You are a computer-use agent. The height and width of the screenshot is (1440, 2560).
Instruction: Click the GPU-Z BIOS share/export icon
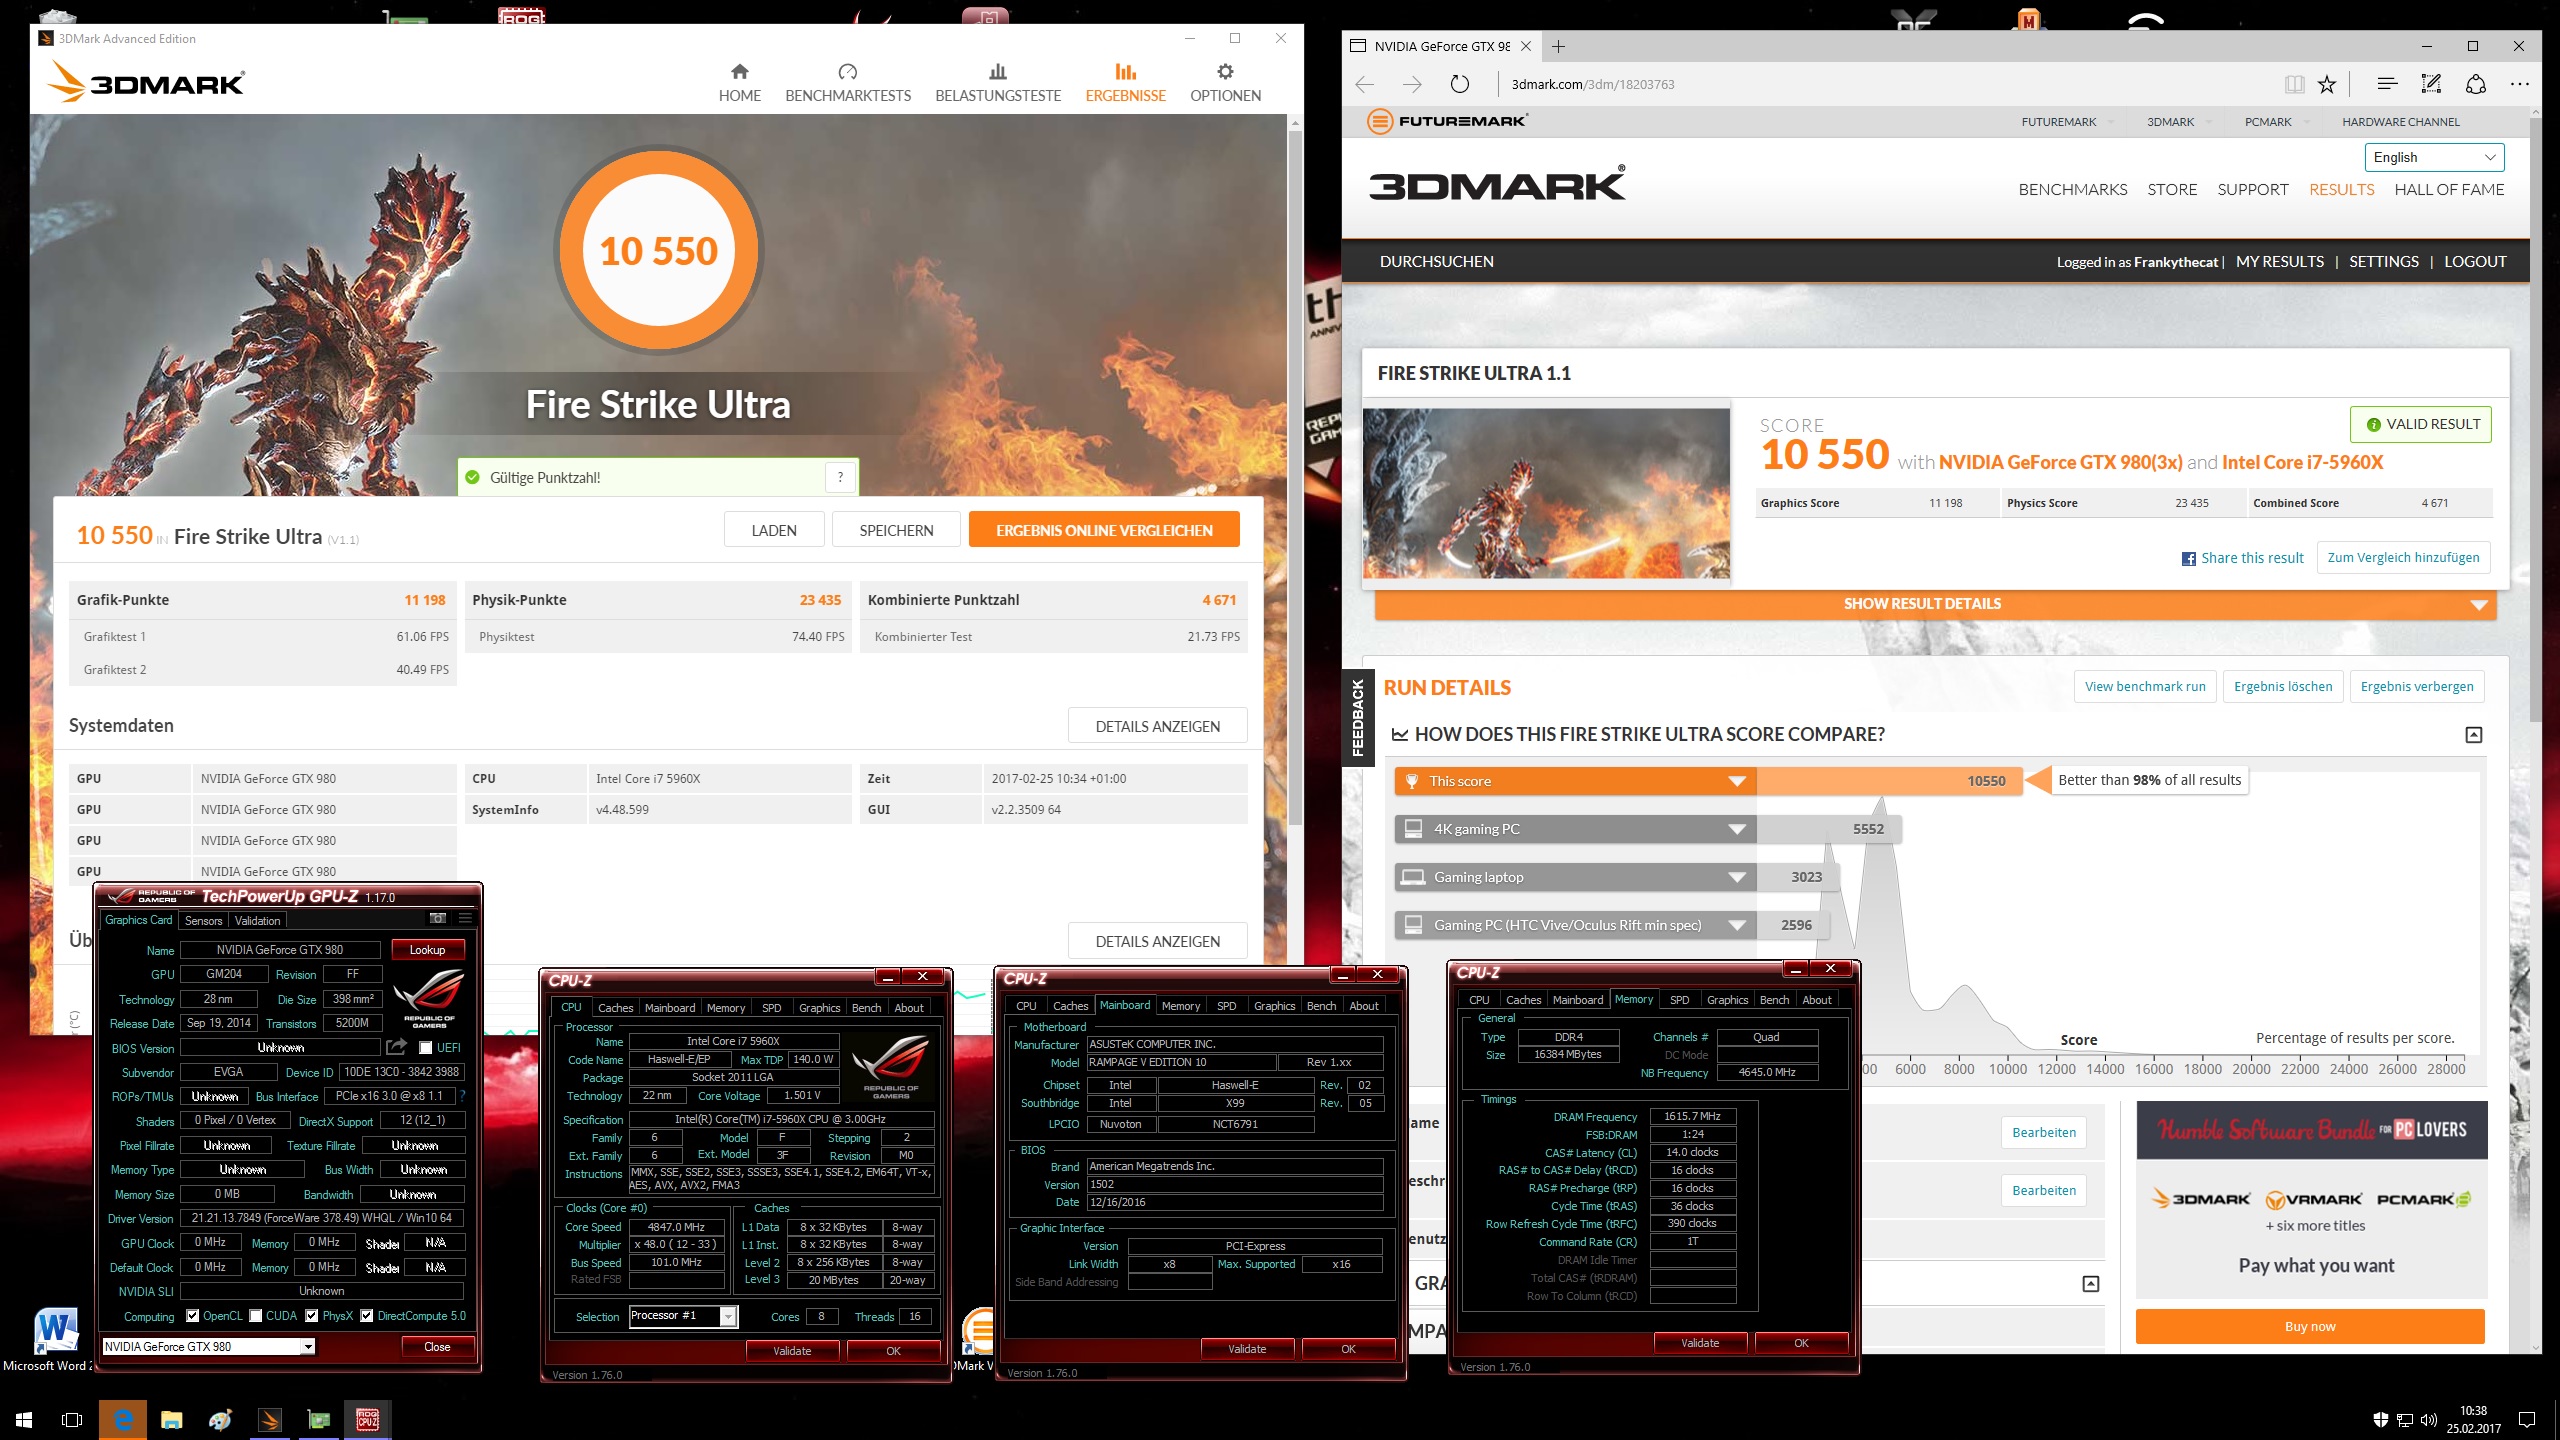[x=397, y=1047]
